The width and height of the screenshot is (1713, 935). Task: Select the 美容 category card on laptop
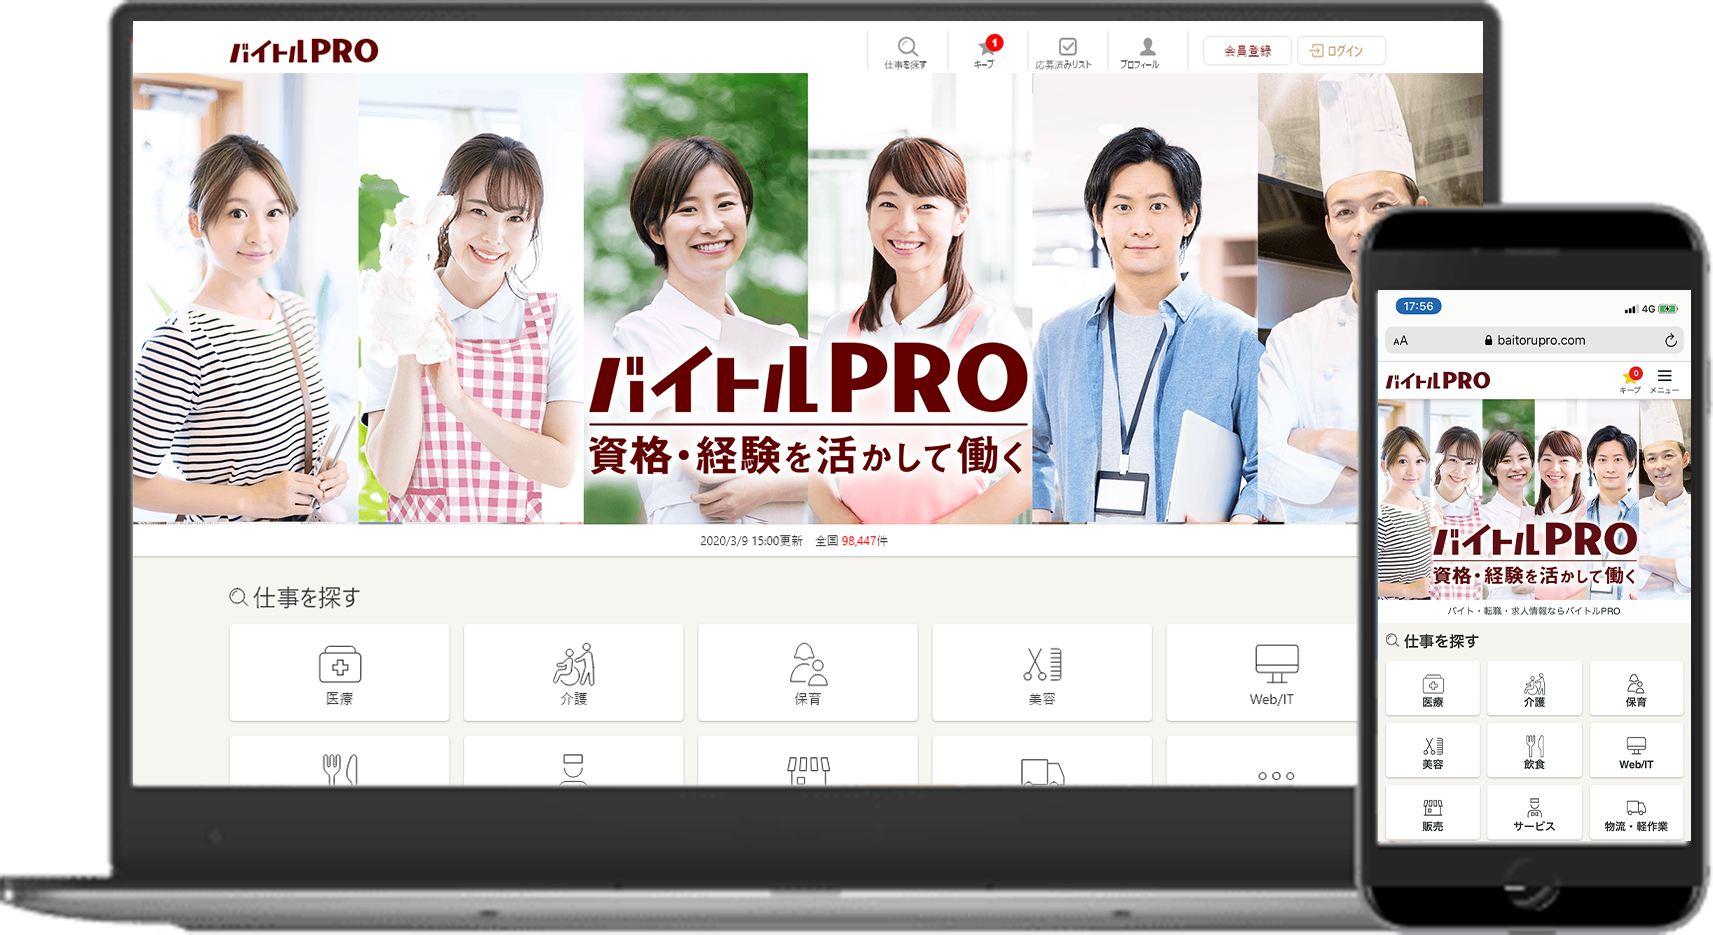(1041, 672)
